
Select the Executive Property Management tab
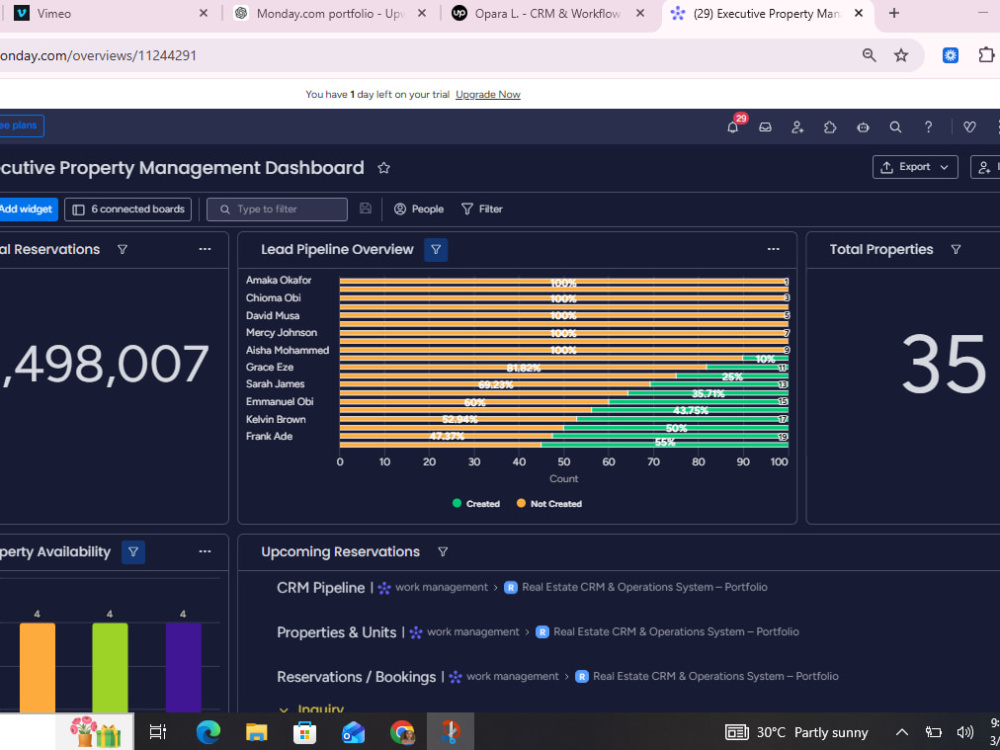tap(768, 13)
